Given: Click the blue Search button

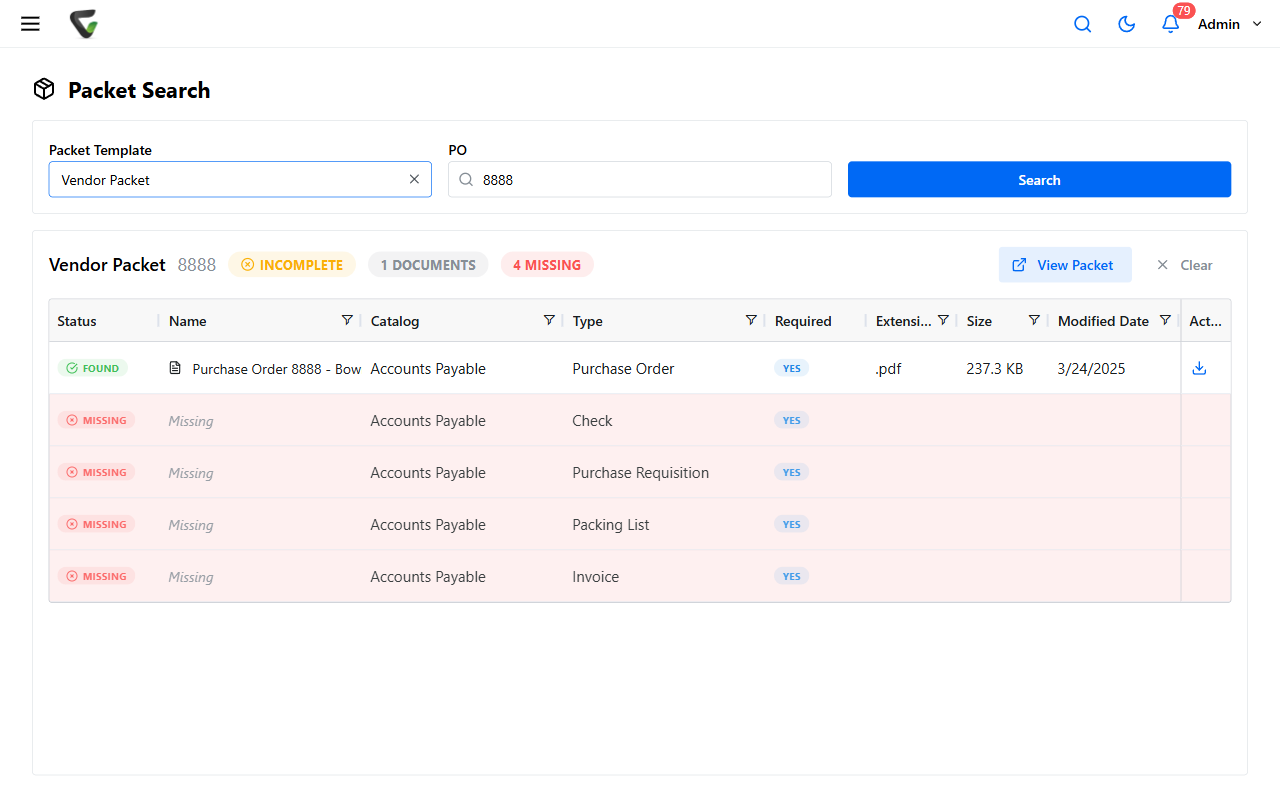Looking at the screenshot, I should (1039, 180).
